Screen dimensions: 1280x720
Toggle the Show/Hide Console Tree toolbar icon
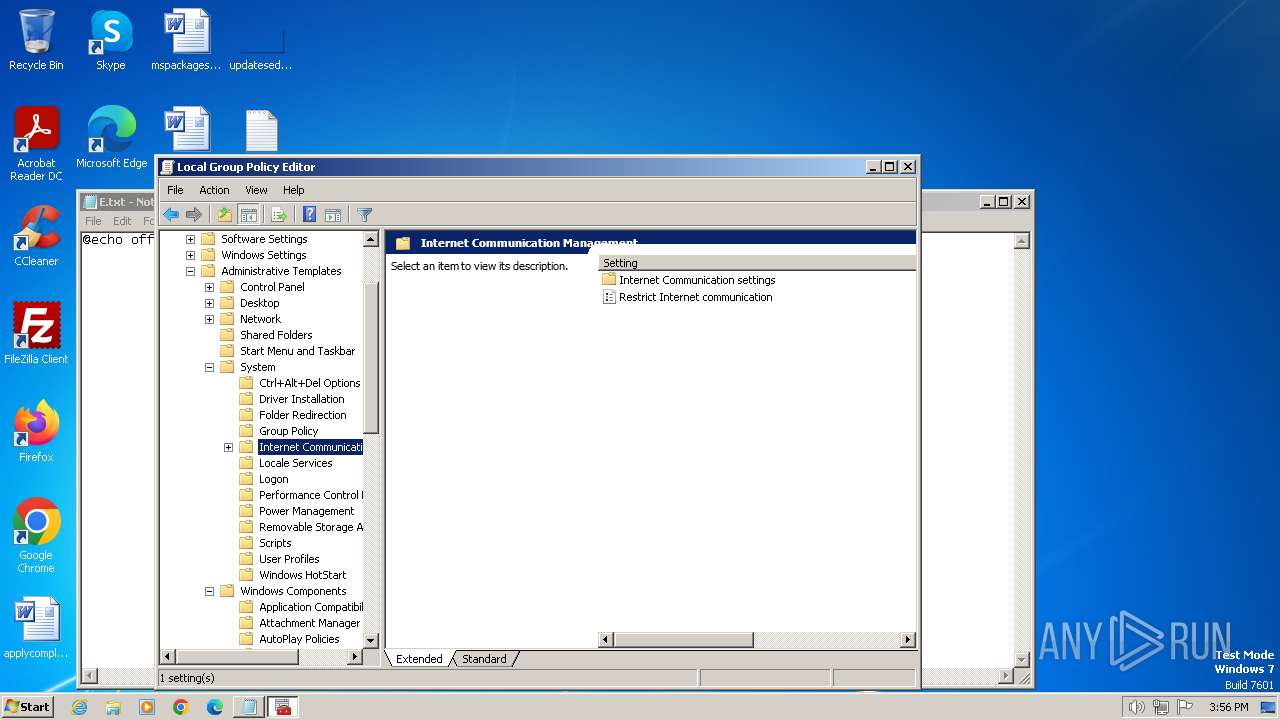[x=249, y=215]
